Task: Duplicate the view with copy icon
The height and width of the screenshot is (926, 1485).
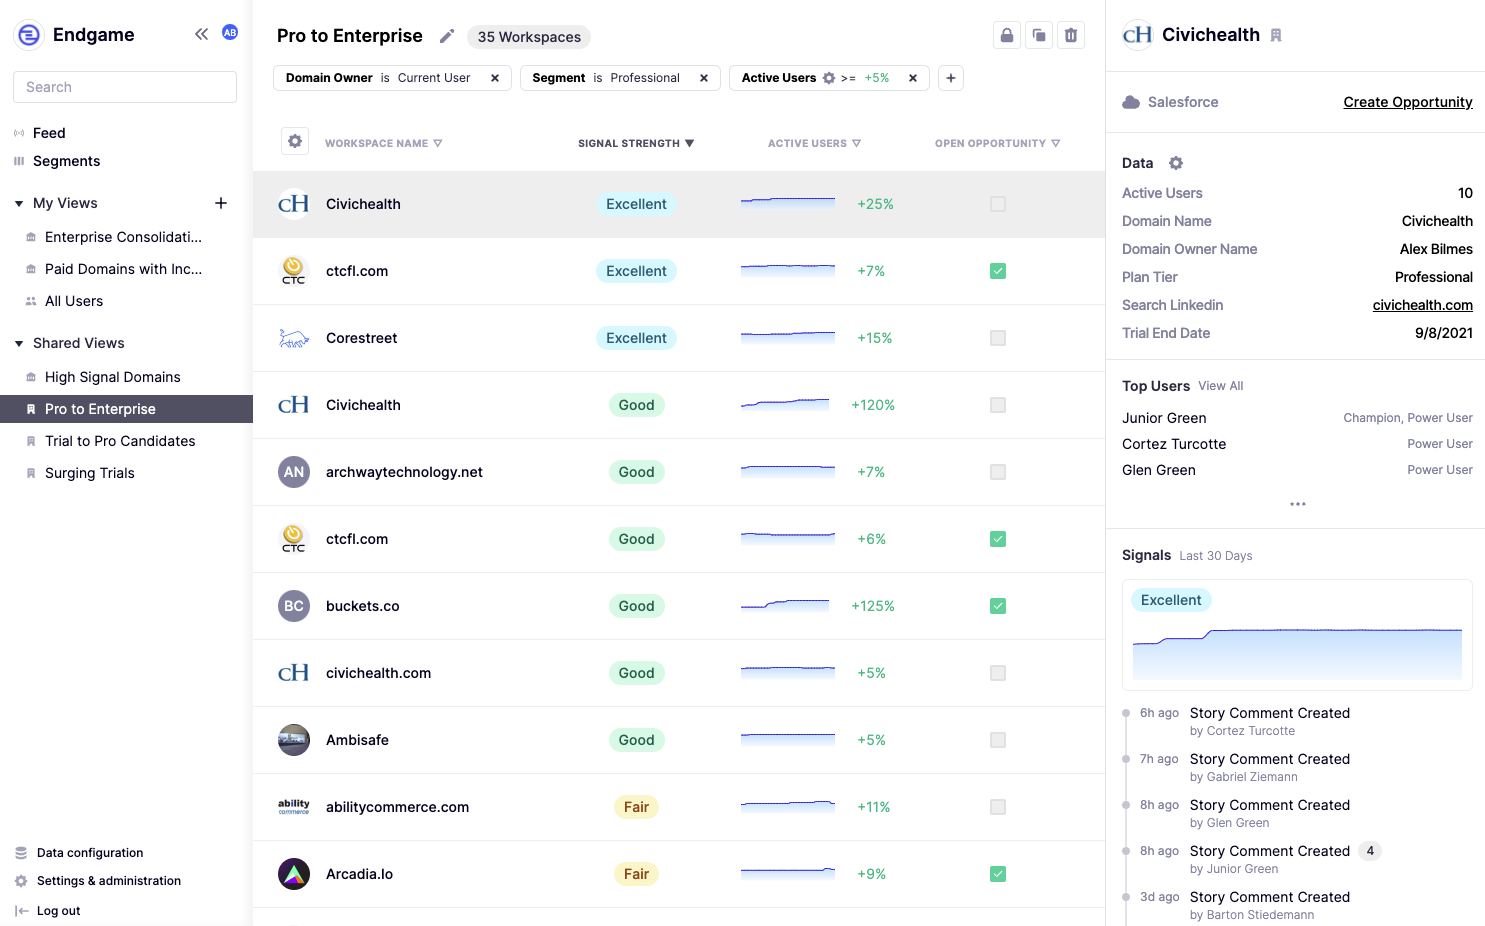Action: coord(1039,35)
